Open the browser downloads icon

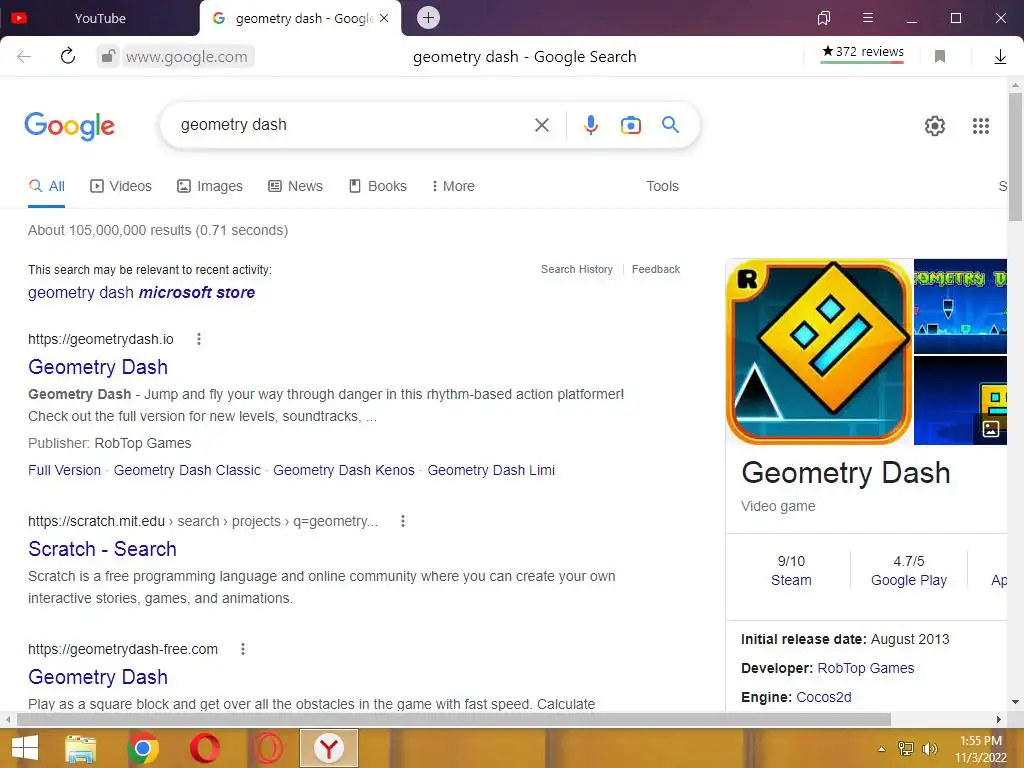point(1000,57)
